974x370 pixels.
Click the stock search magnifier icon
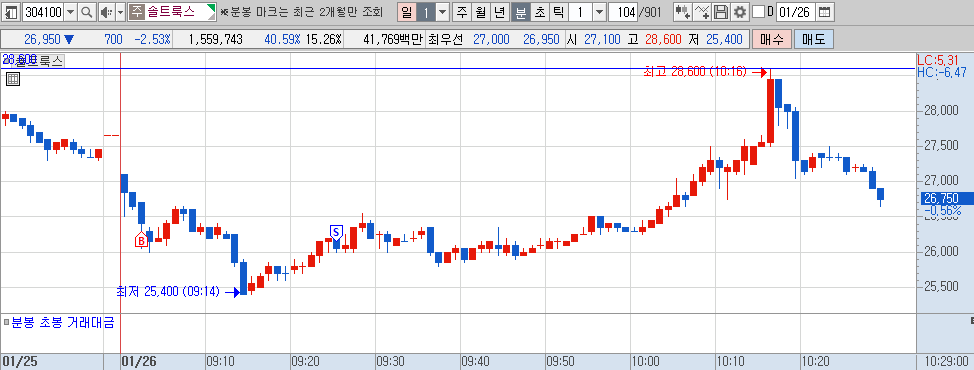coord(86,12)
